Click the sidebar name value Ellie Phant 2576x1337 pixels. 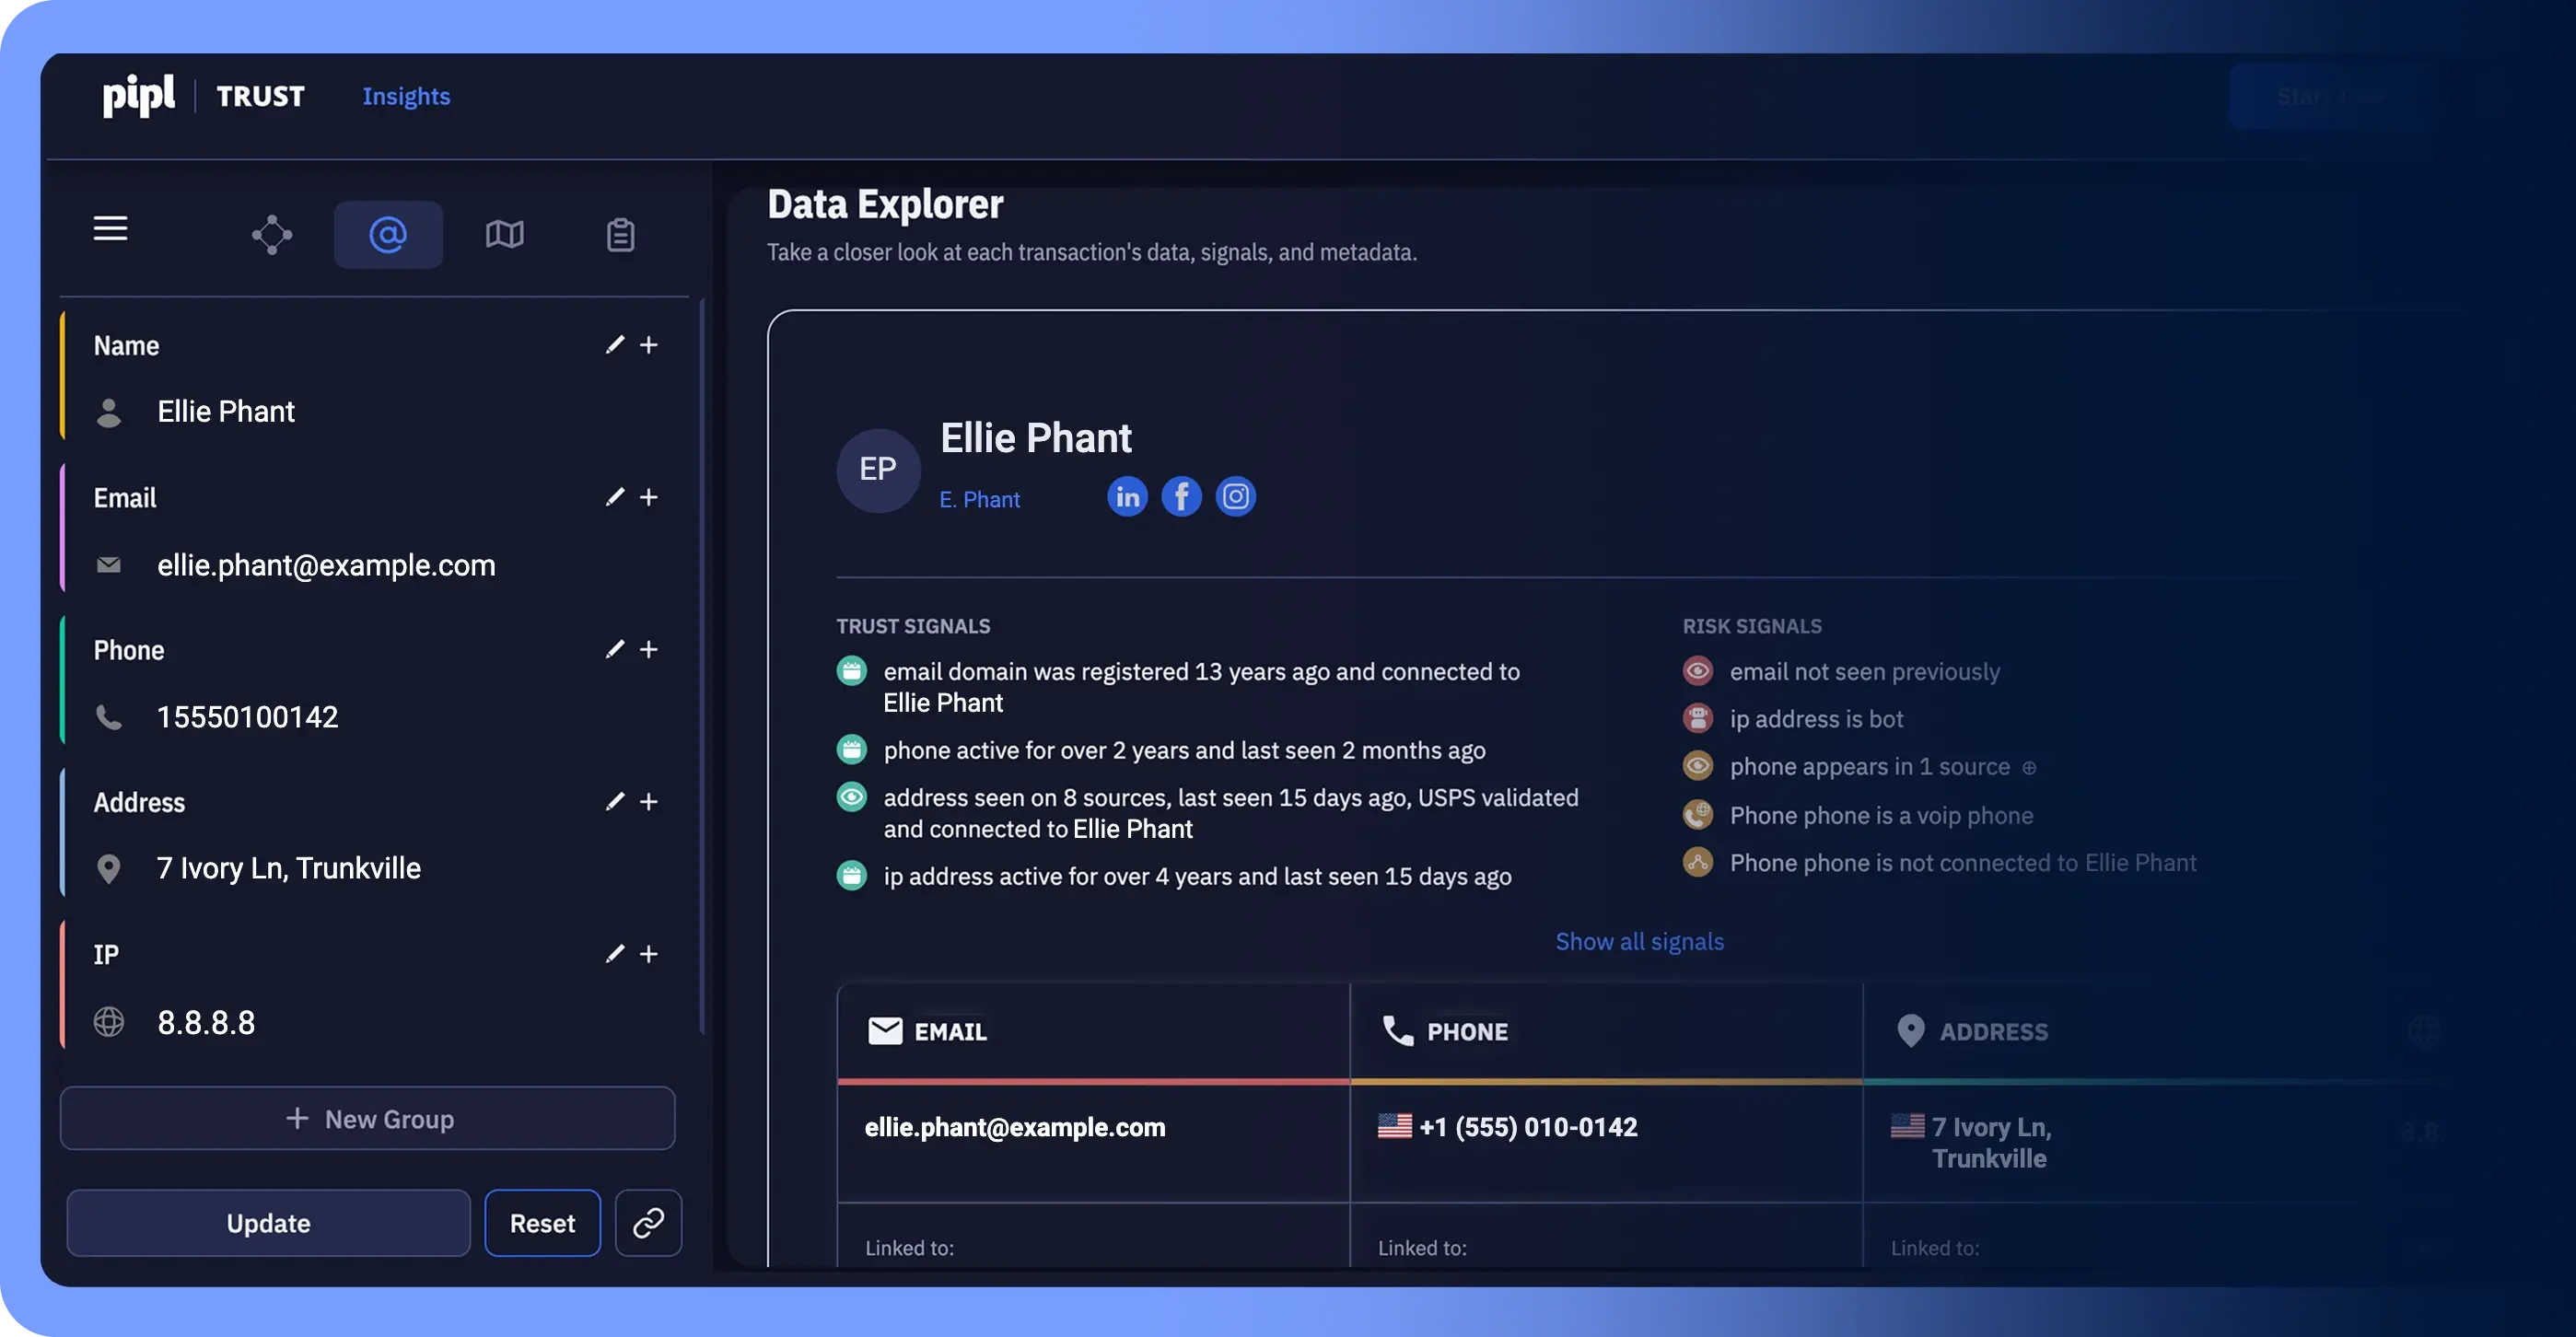coord(226,411)
